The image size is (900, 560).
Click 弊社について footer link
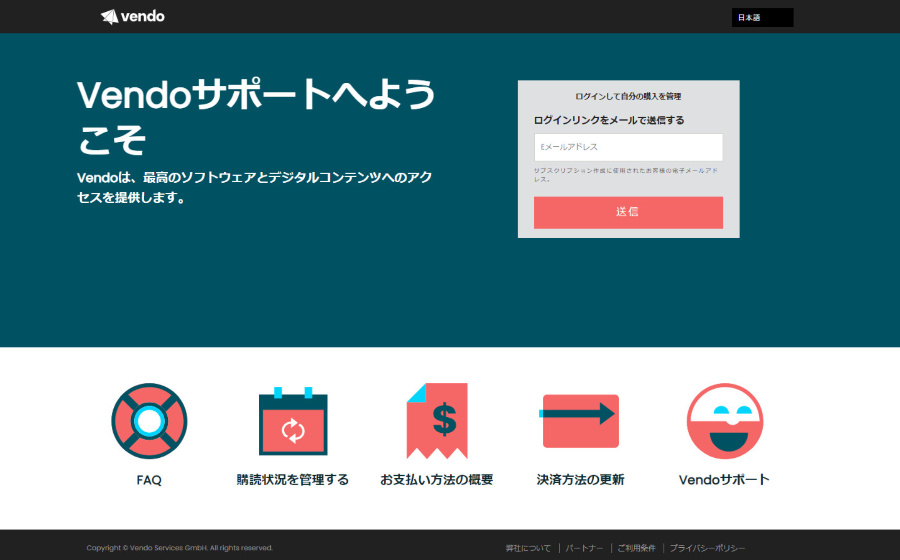tap(528, 549)
